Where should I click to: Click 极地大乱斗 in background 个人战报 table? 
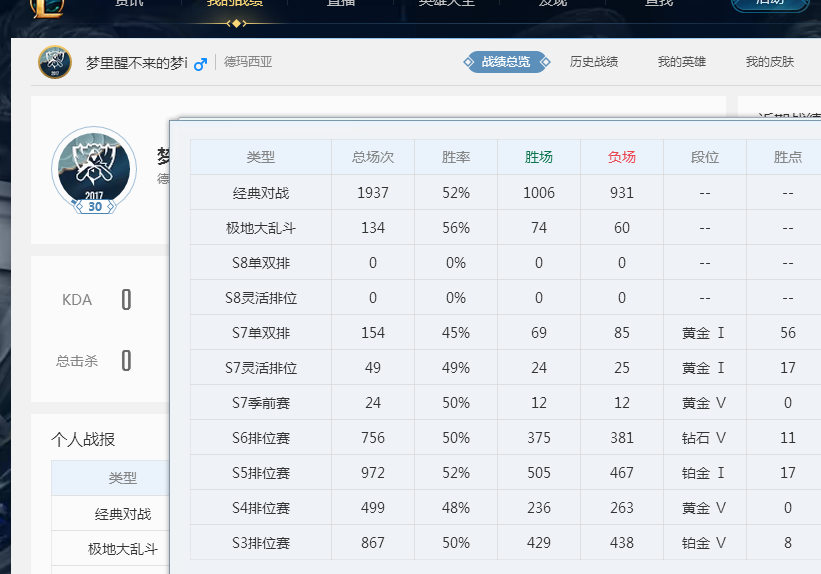pyautogui.click(x=123, y=549)
